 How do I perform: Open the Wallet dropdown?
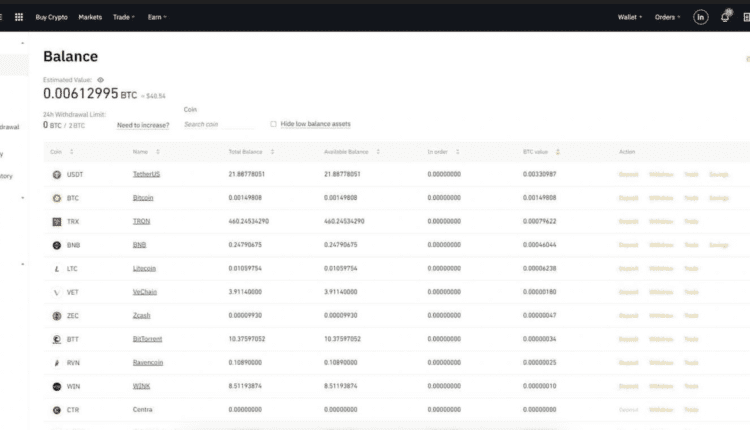click(x=629, y=17)
